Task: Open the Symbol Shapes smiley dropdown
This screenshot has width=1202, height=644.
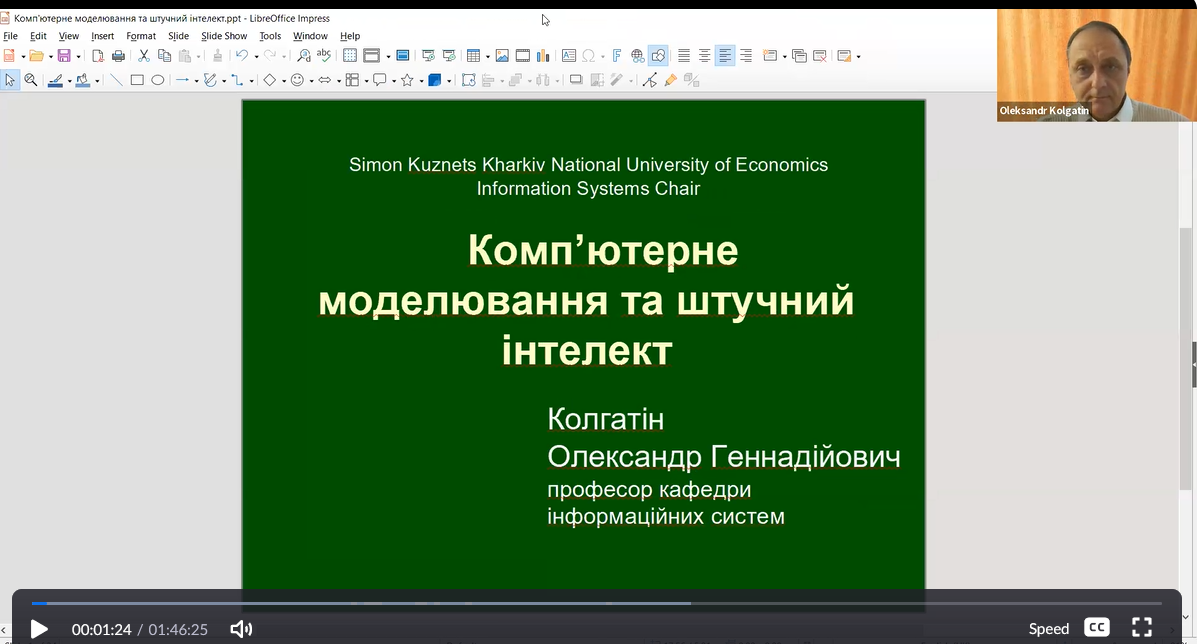Action: pyautogui.click(x=311, y=81)
